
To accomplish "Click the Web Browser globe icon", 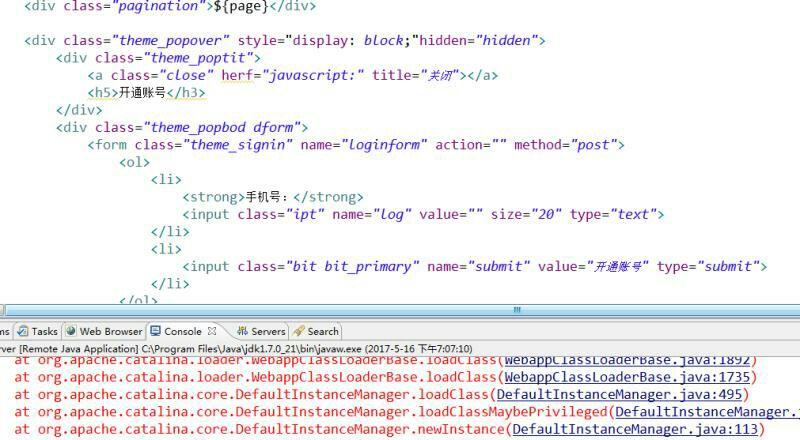I will (71, 331).
